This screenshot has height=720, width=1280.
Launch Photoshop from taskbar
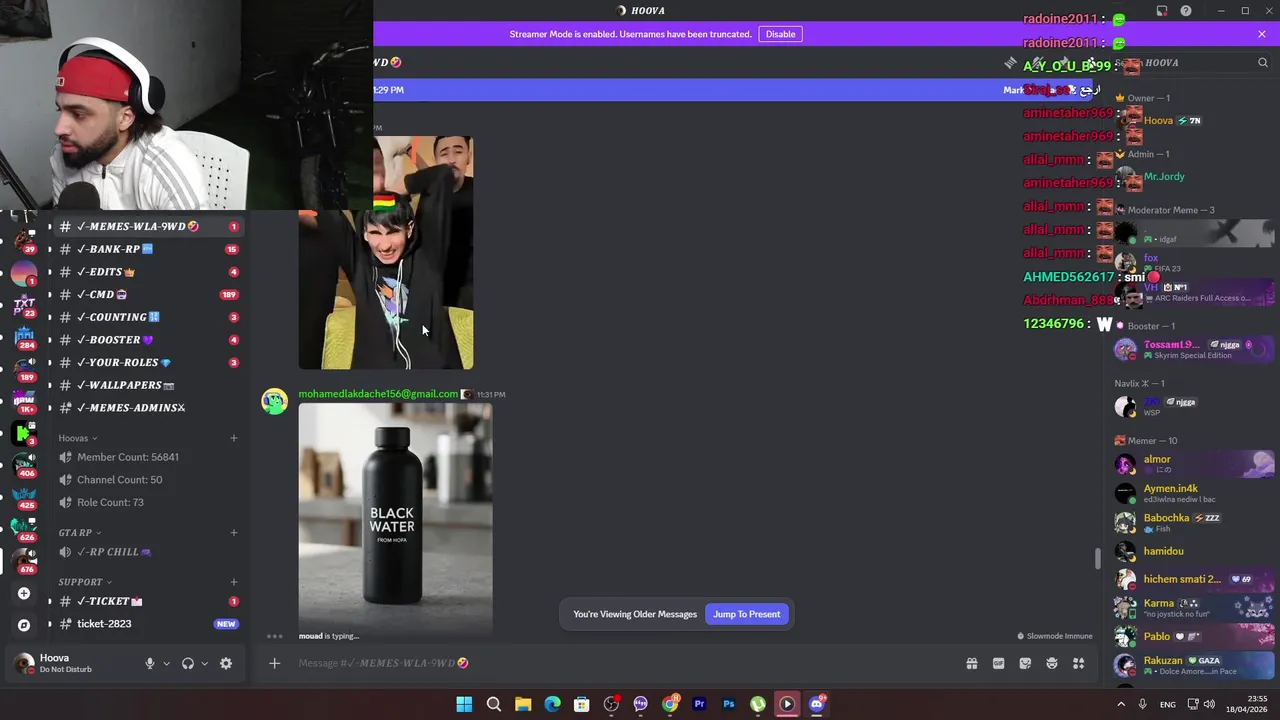pyautogui.click(x=729, y=704)
